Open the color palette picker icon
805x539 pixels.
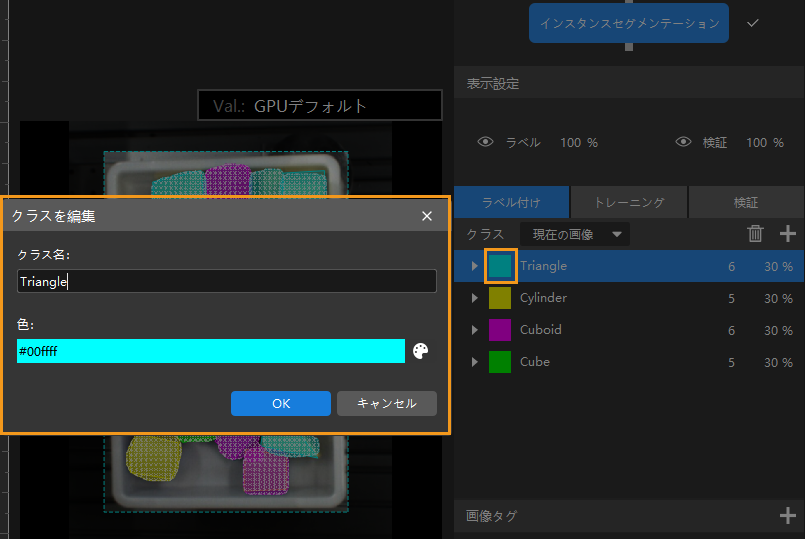click(422, 351)
